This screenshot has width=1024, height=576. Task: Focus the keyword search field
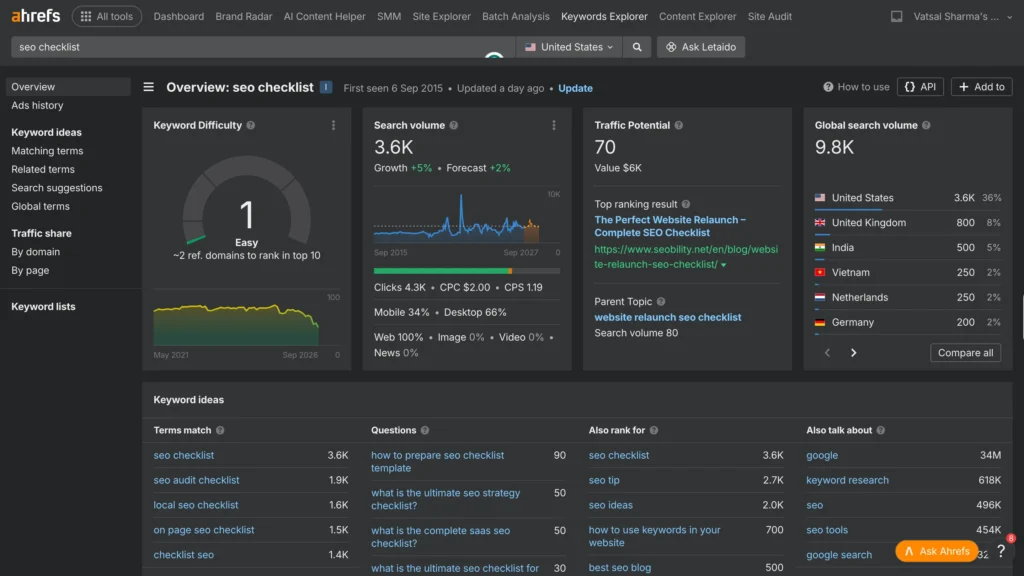coord(261,47)
